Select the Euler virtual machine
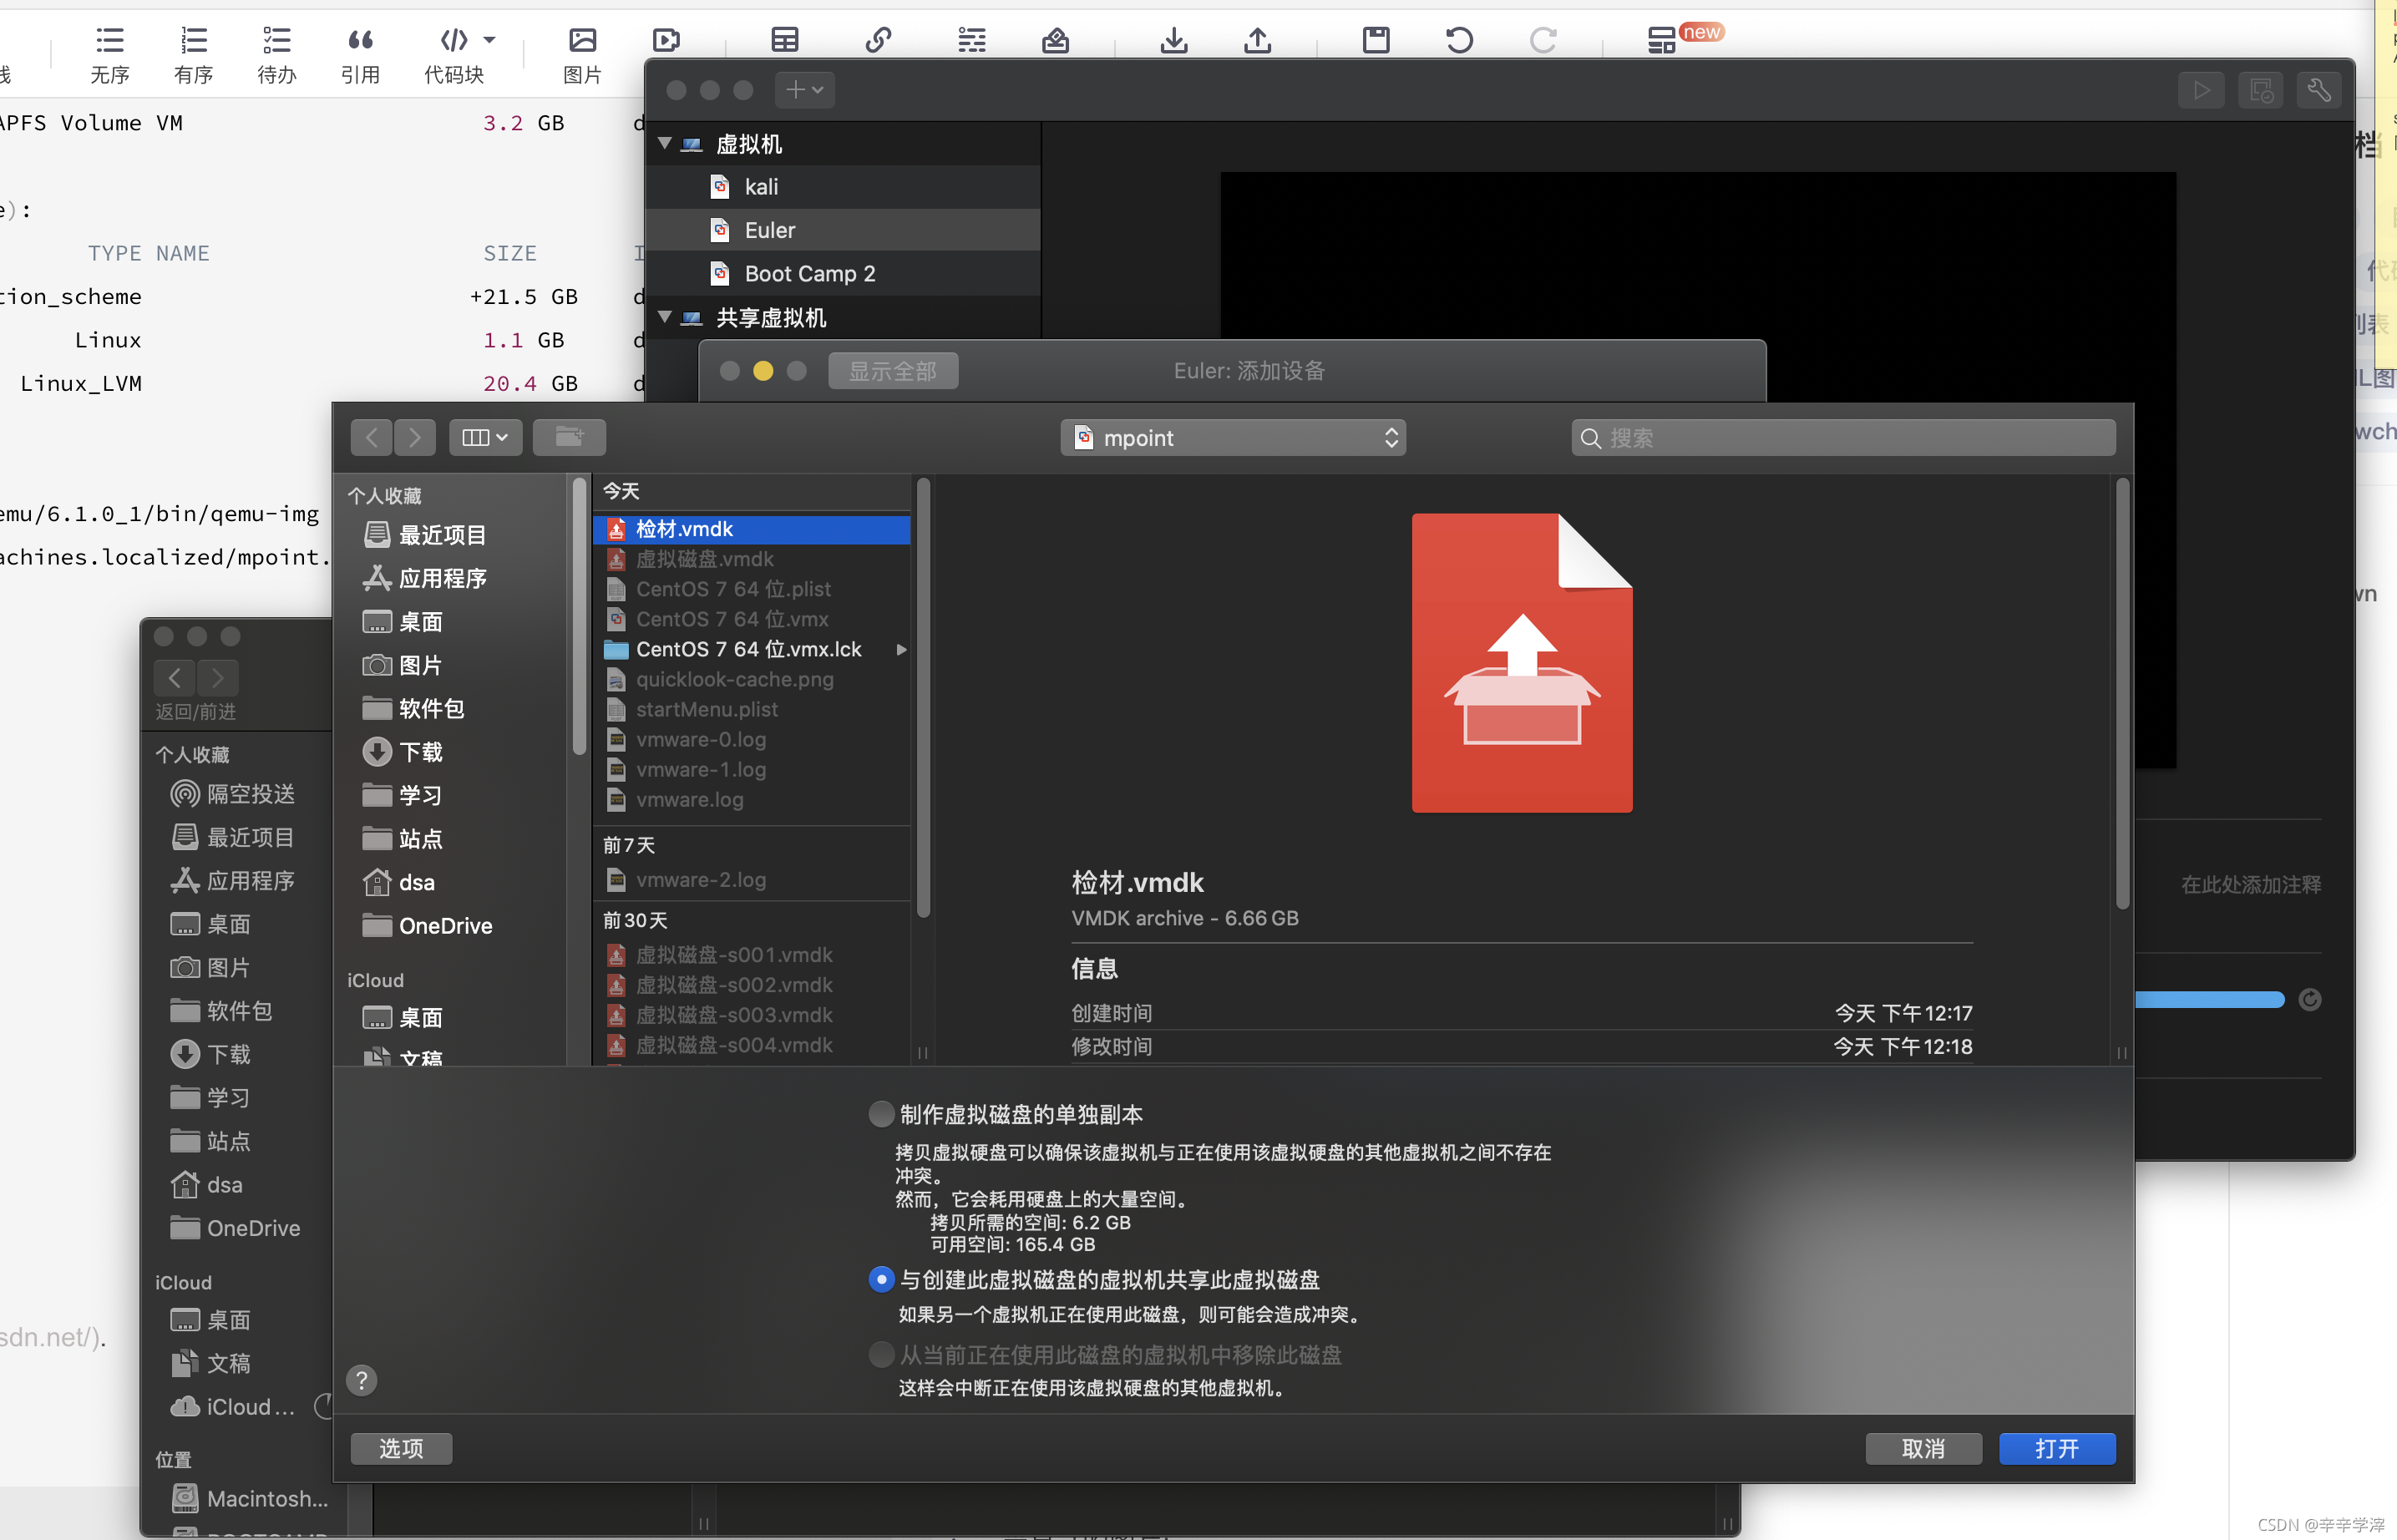The image size is (2397, 1540). 844,230
